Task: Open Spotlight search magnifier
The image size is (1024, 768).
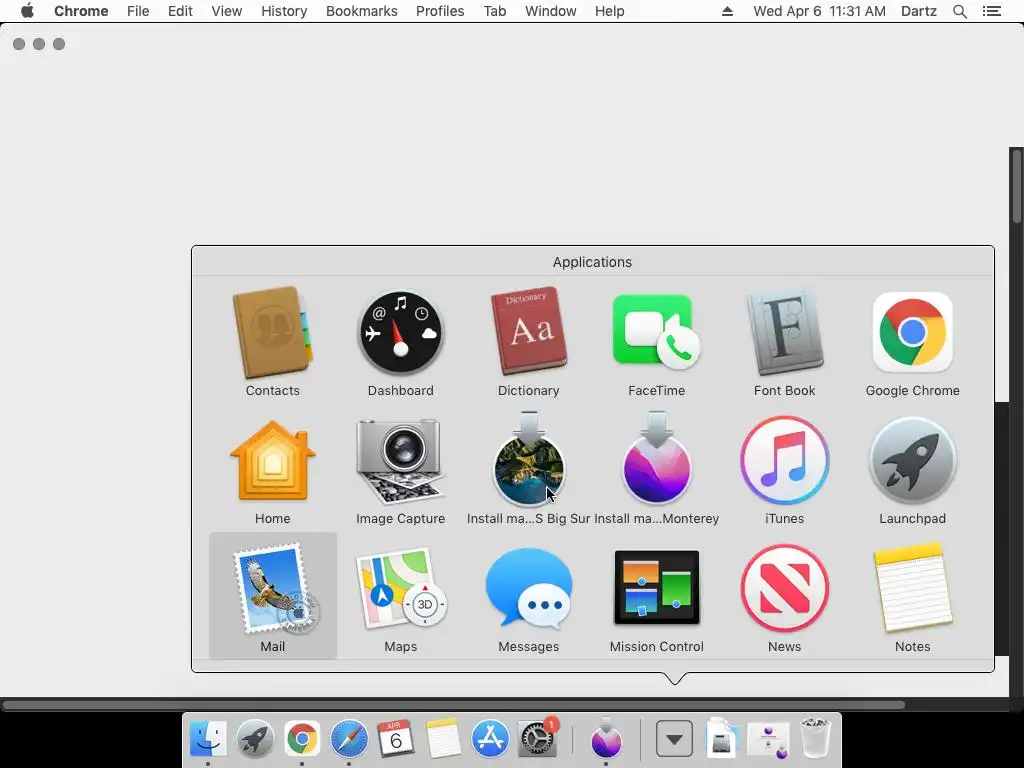Action: pyautogui.click(x=960, y=11)
